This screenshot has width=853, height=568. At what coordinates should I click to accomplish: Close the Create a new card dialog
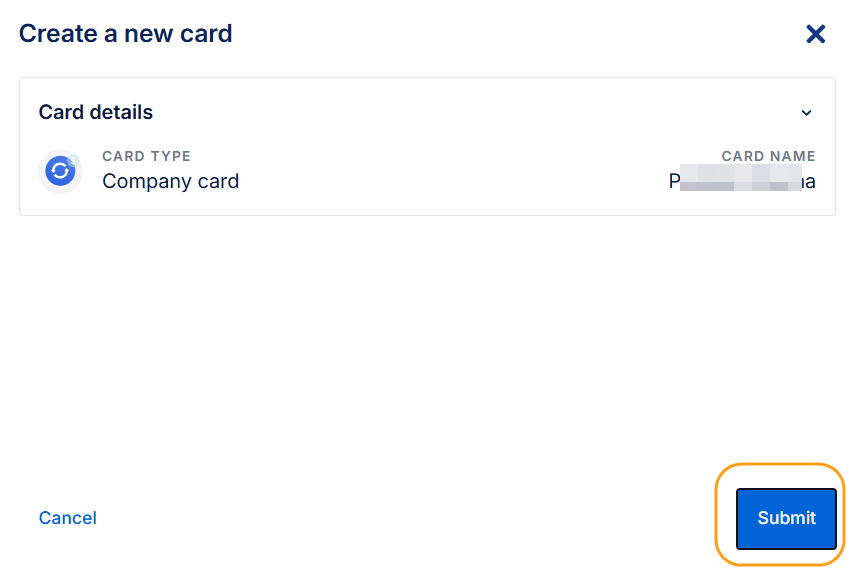click(815, 34)
